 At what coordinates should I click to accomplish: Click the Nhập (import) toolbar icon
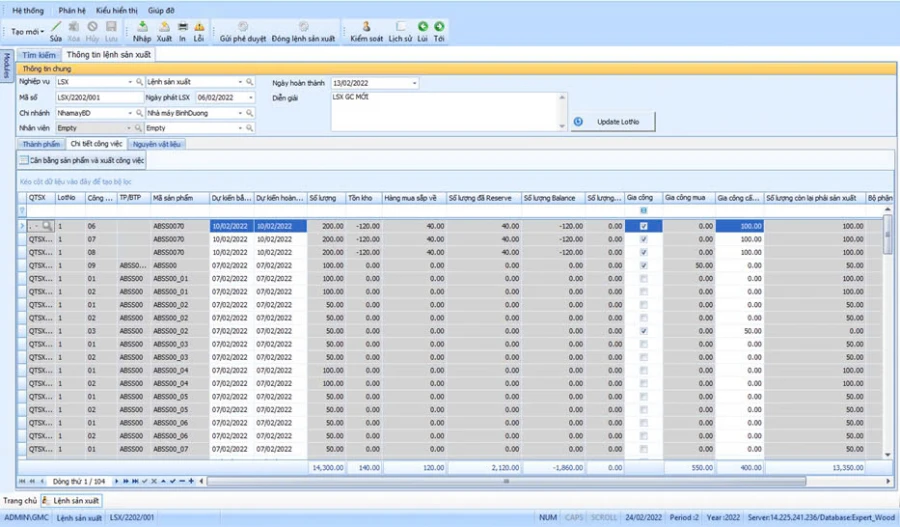[142, 27]
